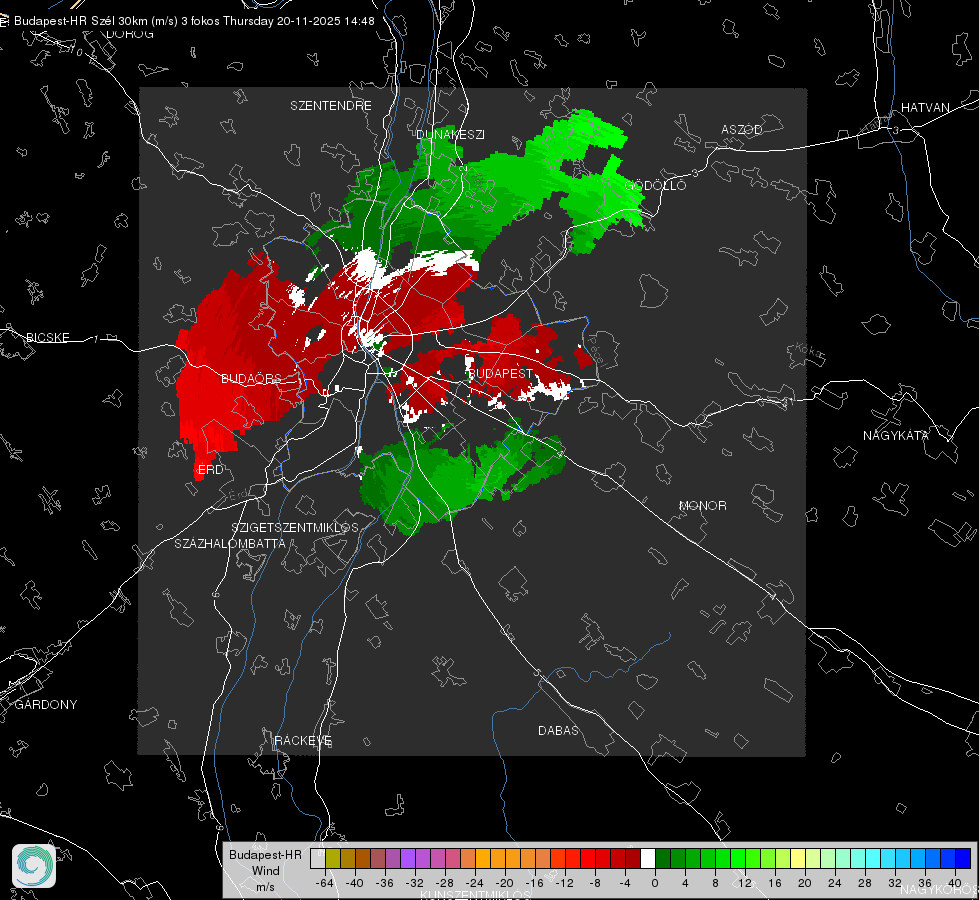Image resolution: width=979 pixels, height=900 pixels.
Task: Select the pale yellow swatch above 20
Action: point(798,858)
